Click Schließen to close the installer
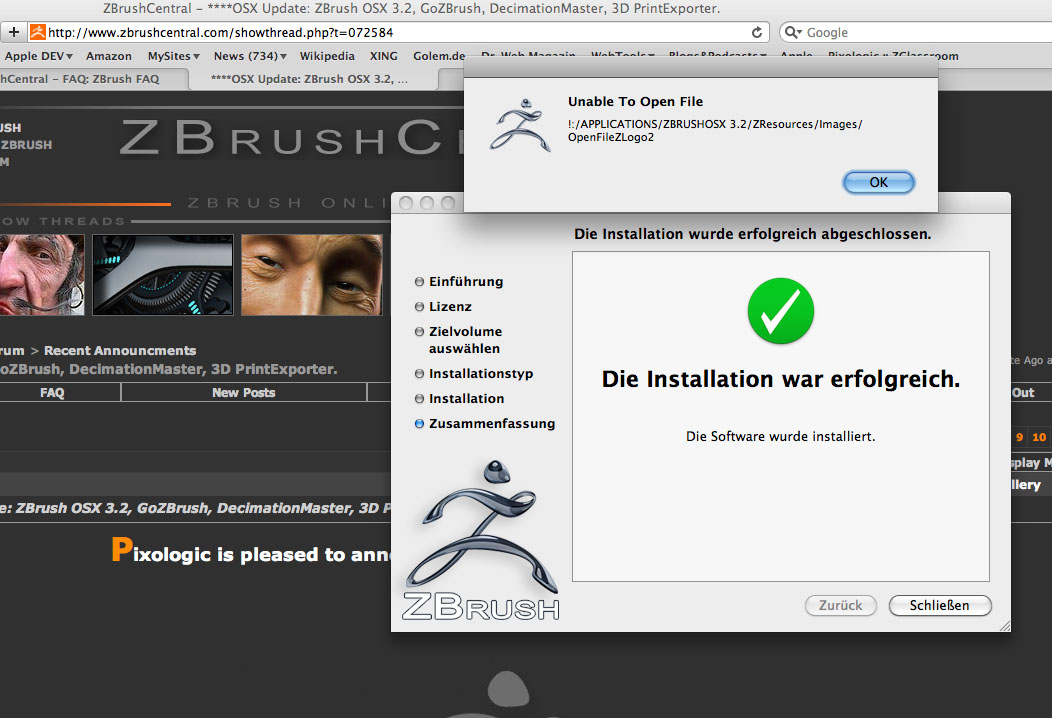 tap(939, 605)
